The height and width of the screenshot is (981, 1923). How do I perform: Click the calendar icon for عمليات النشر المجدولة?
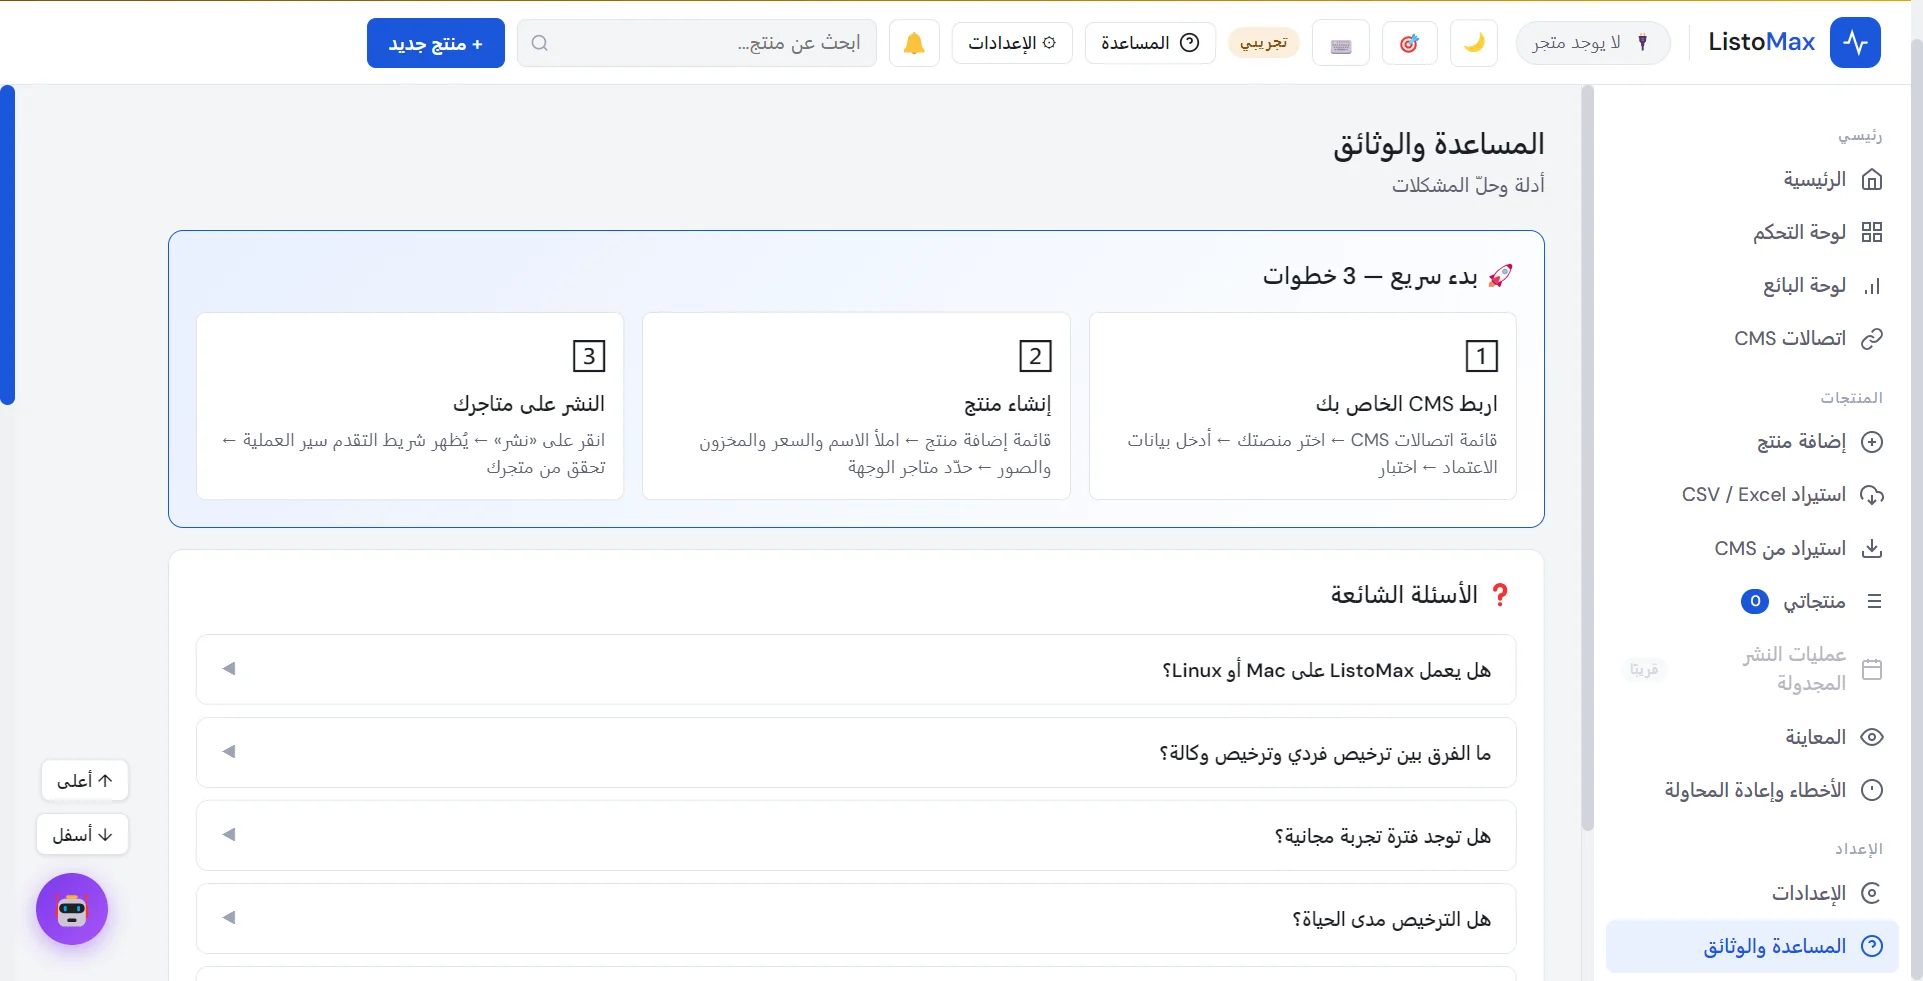pos(1872,669)
